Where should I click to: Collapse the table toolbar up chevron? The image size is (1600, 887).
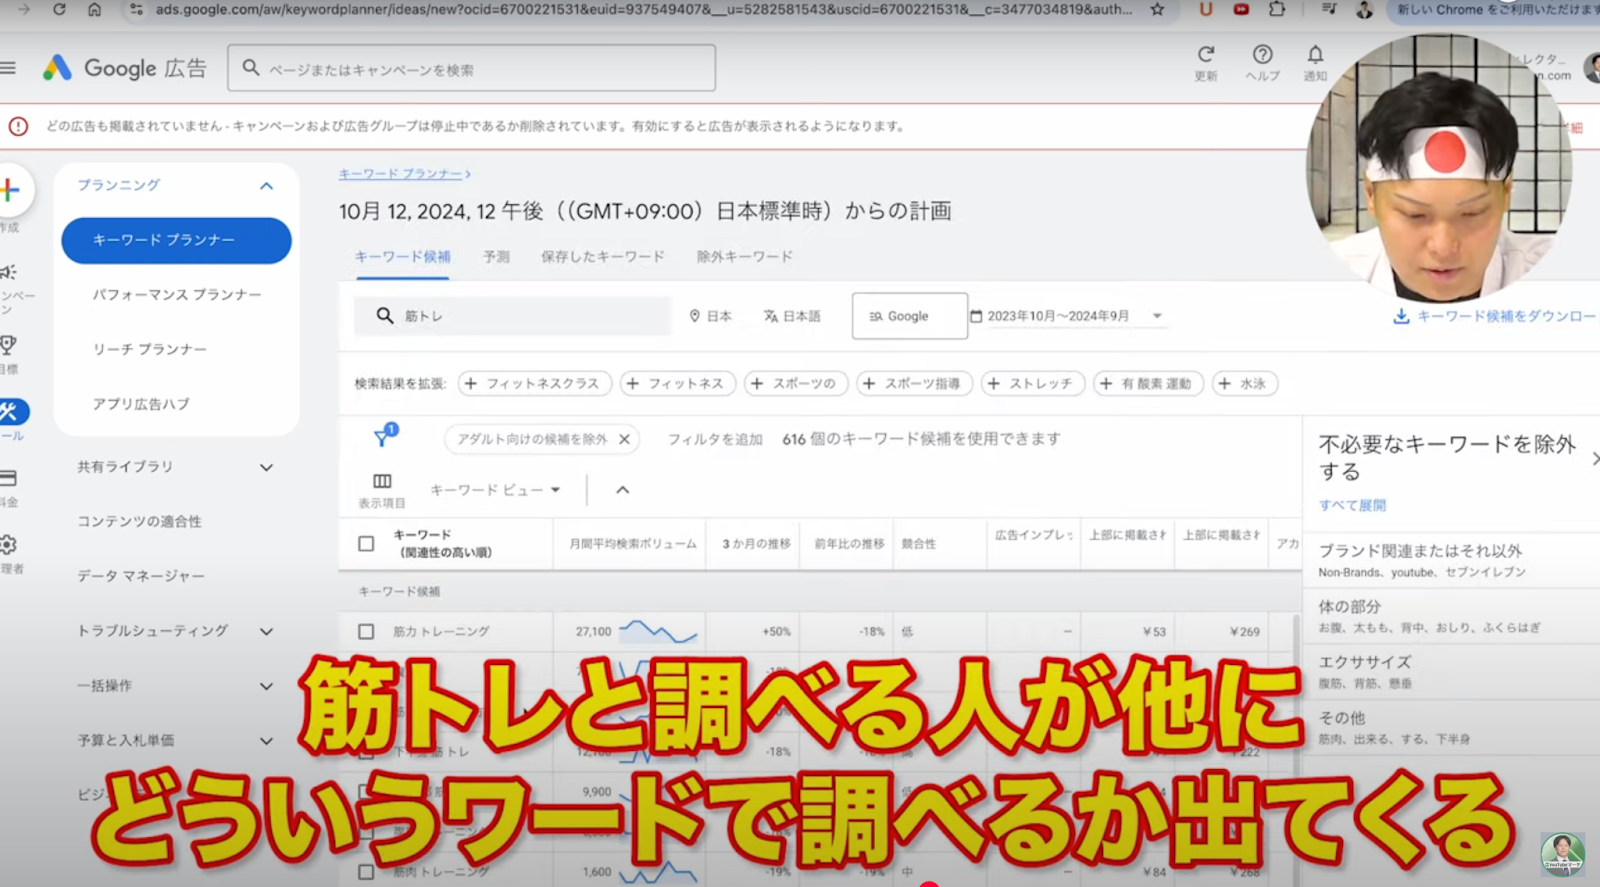(622, 490)
